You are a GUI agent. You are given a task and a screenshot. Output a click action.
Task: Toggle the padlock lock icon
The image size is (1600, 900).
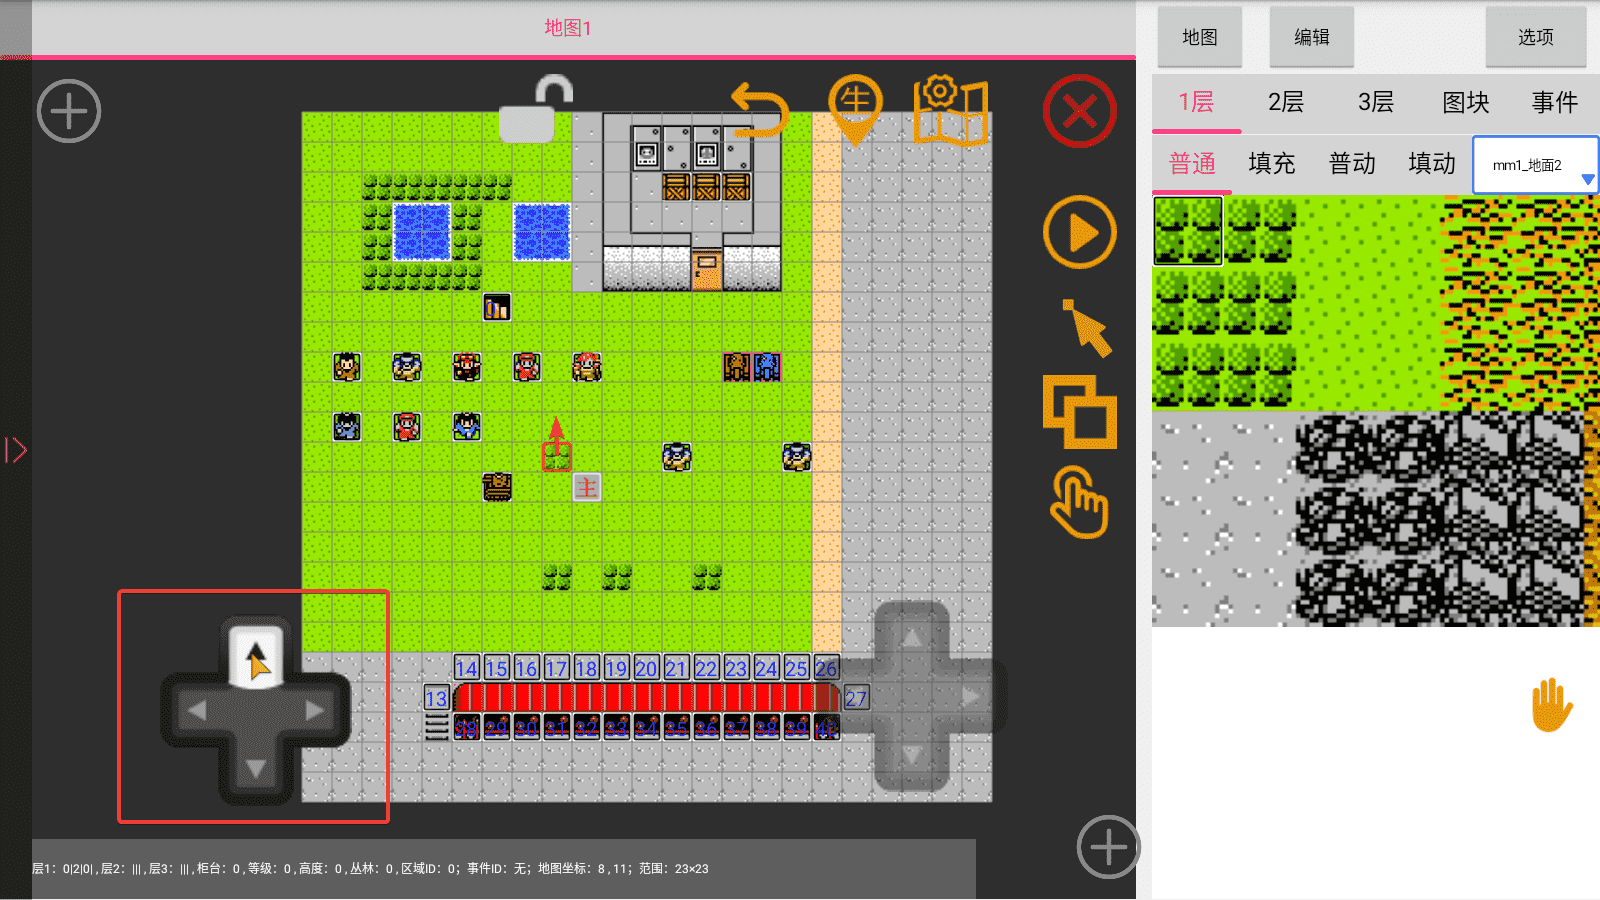pos(535,110)
